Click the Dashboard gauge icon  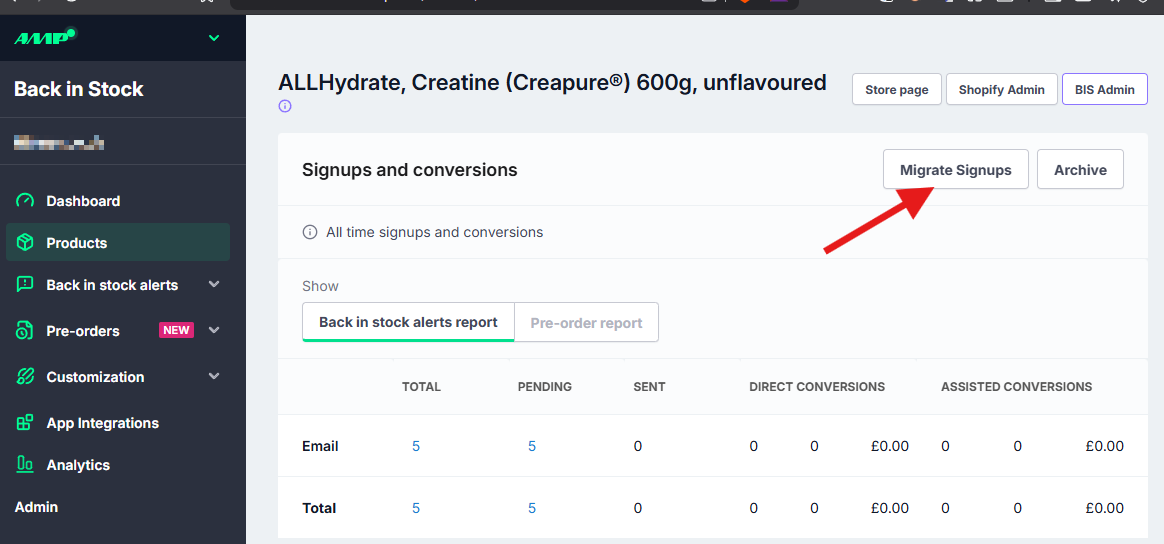(25, 201)
